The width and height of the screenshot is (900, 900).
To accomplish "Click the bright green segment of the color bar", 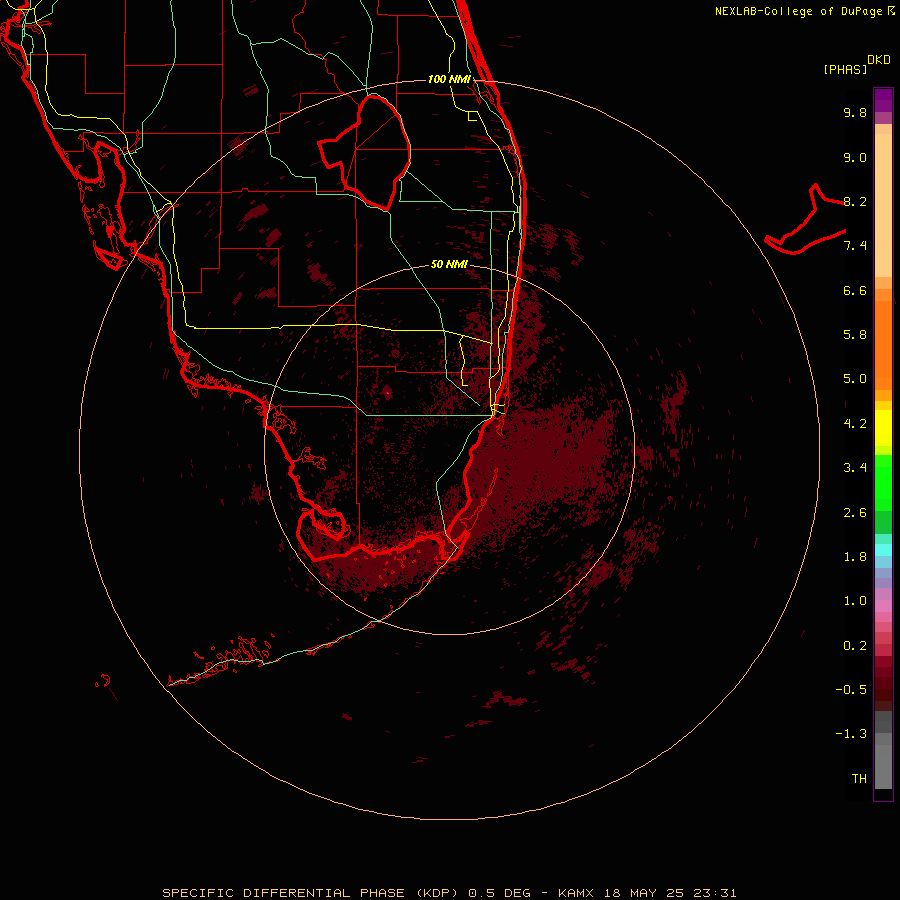I will coord(883,483).
